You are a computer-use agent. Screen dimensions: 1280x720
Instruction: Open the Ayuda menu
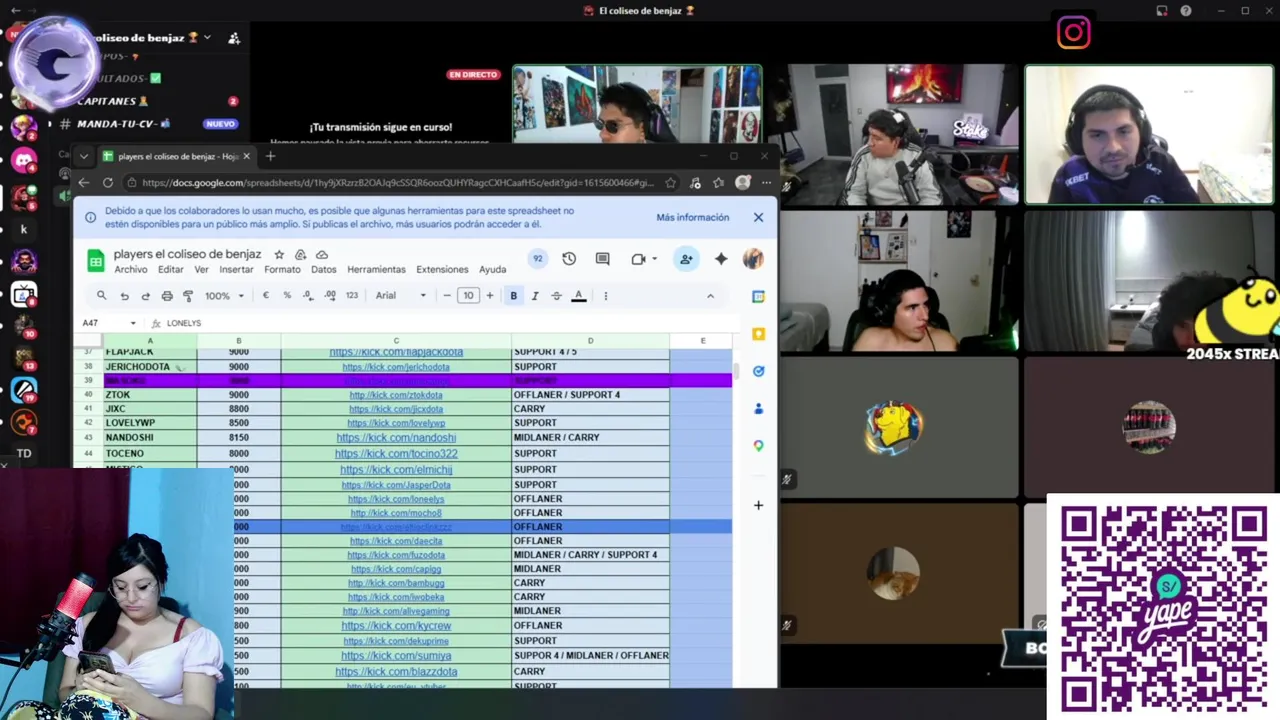[492, 270]
